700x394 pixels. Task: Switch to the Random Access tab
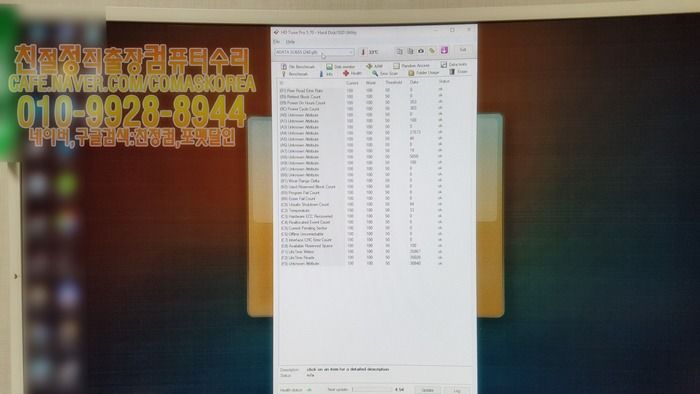point(411,66)
